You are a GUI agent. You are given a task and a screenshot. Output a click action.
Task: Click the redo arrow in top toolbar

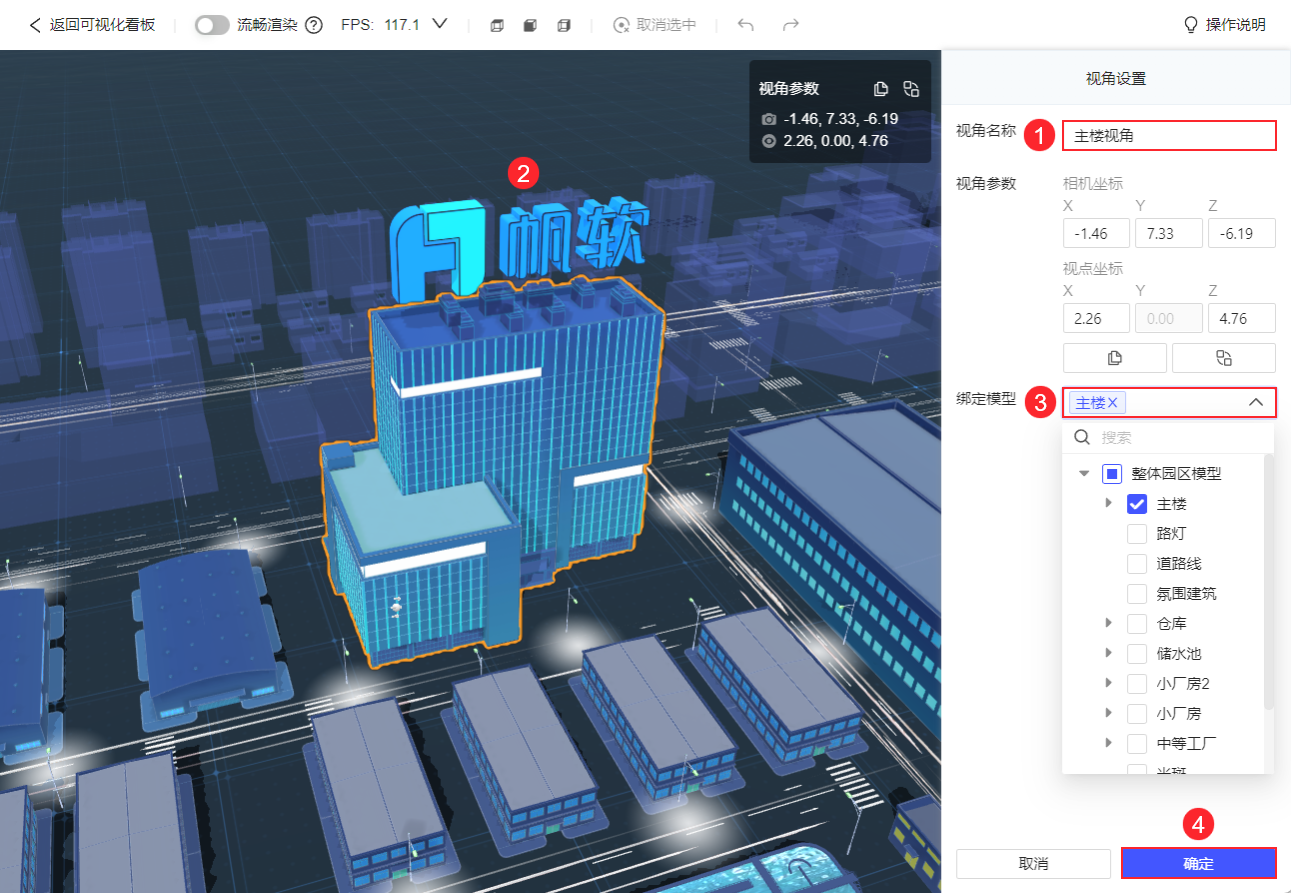(790, 25)
